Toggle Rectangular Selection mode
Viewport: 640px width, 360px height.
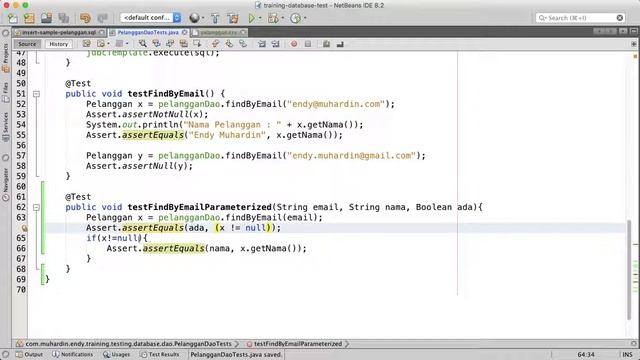click(198, 44)
